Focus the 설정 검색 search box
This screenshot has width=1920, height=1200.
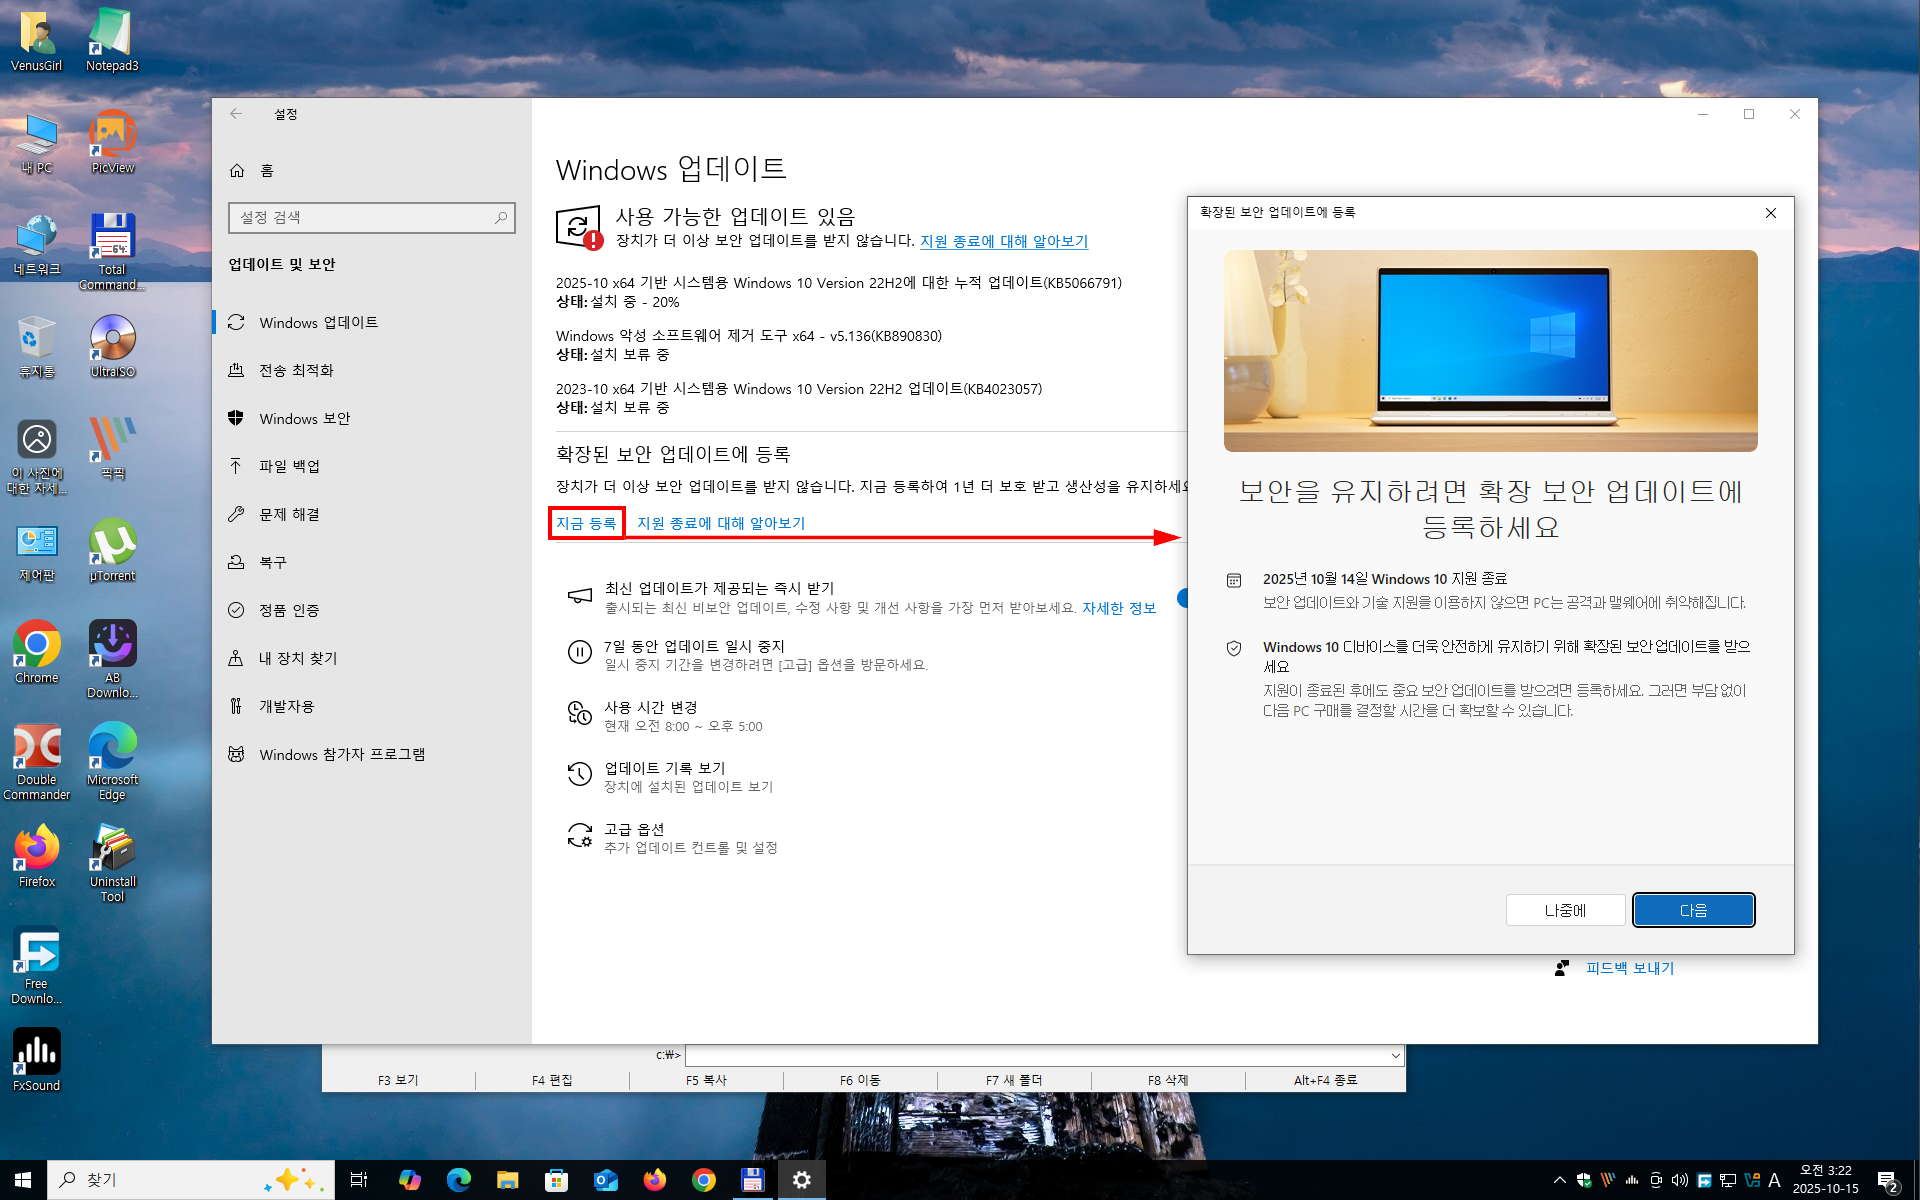click(x=372, y=217)
